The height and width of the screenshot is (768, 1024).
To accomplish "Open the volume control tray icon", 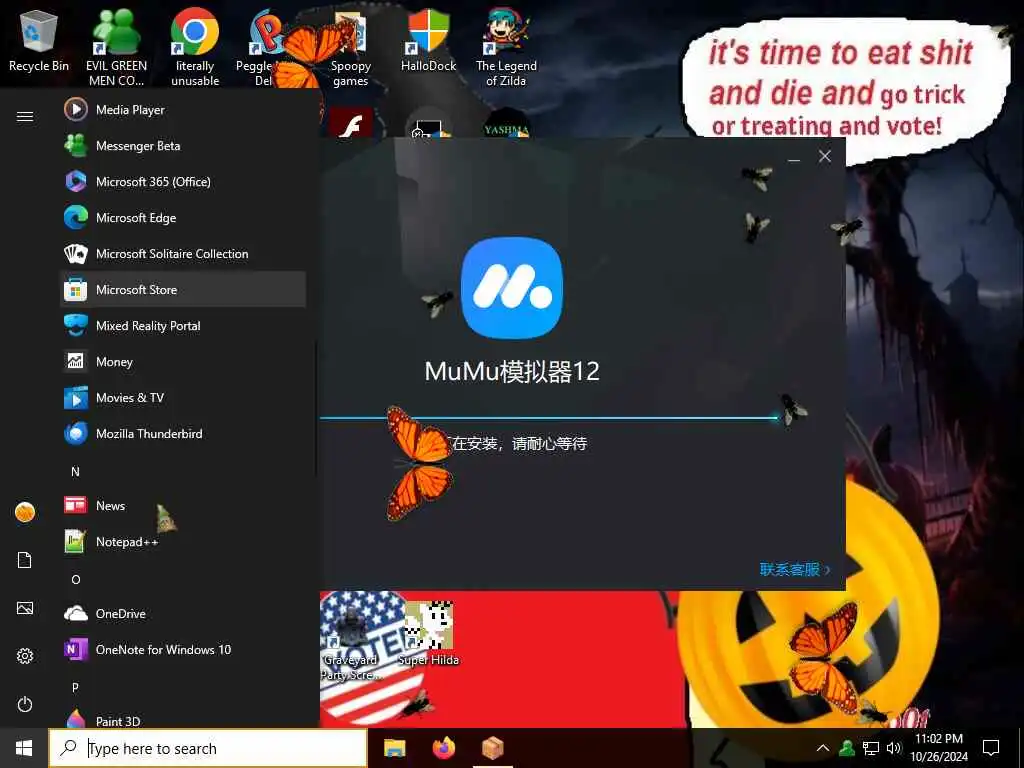I will click(893, 748).
